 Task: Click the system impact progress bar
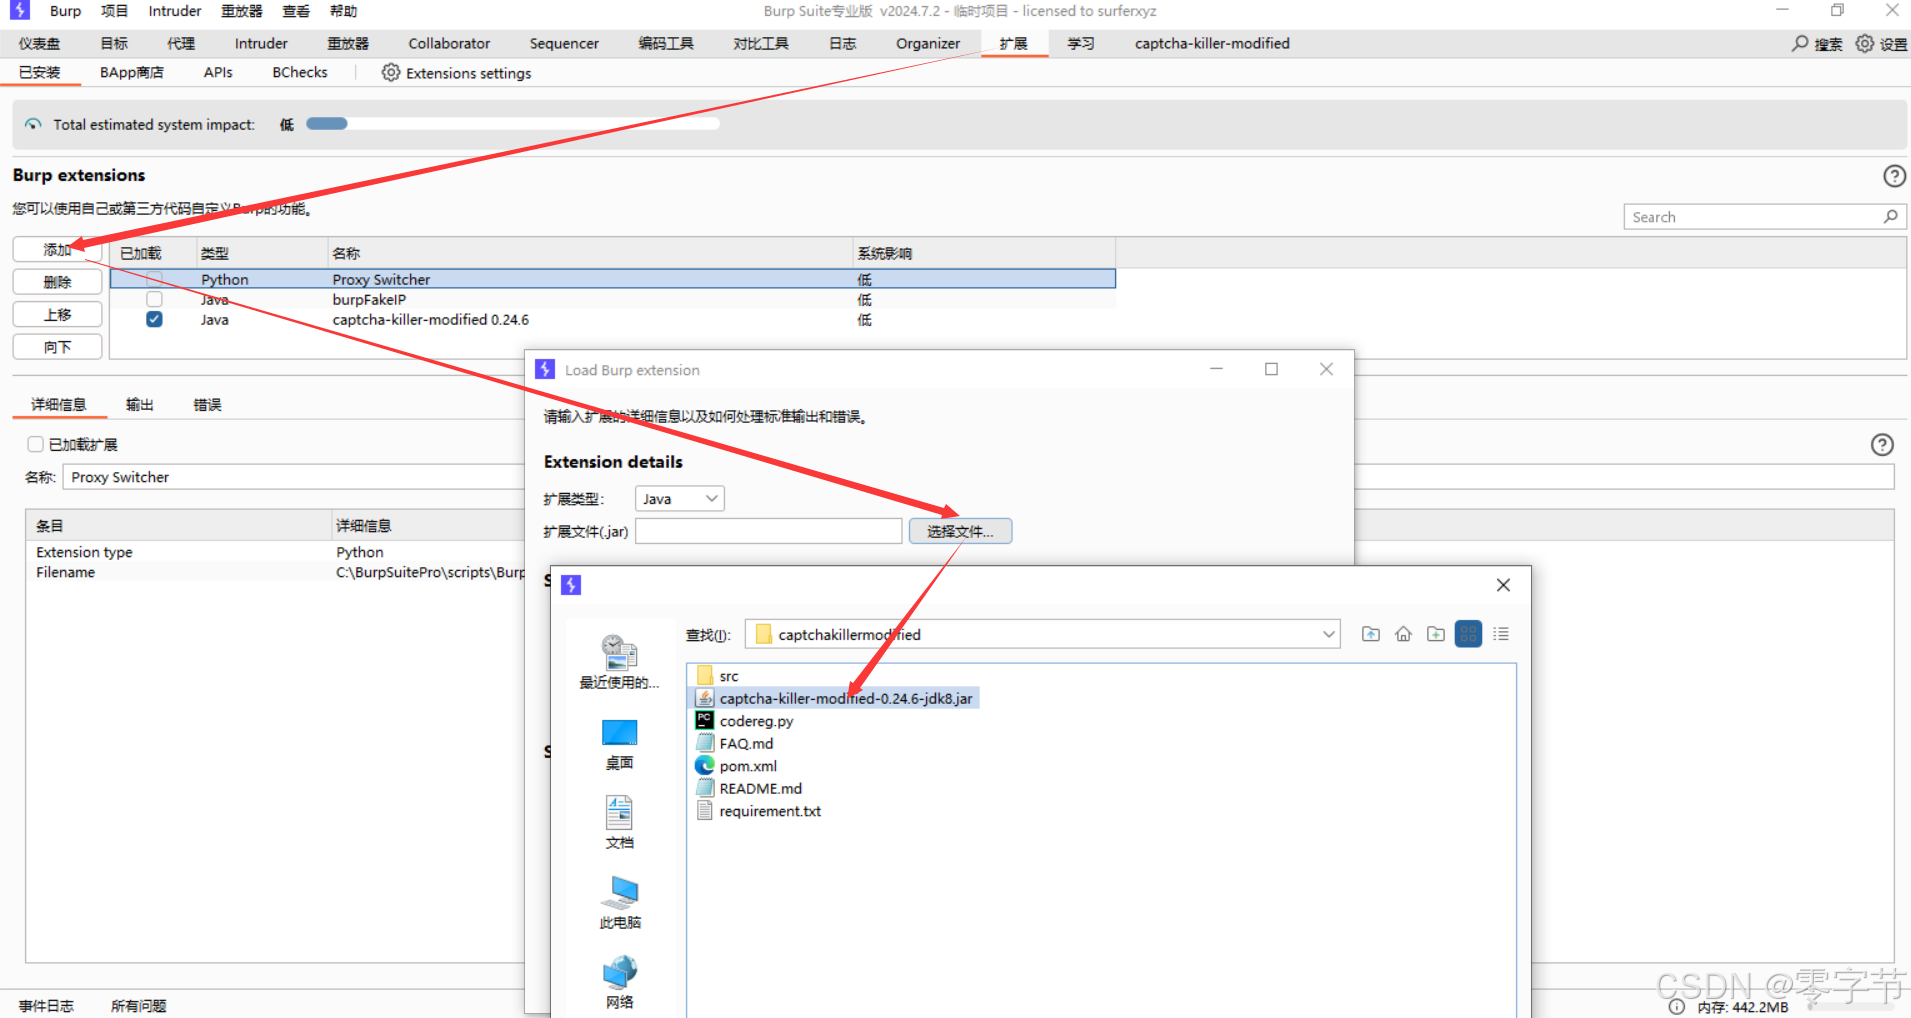pyautogui.click(x=513, y=124)
